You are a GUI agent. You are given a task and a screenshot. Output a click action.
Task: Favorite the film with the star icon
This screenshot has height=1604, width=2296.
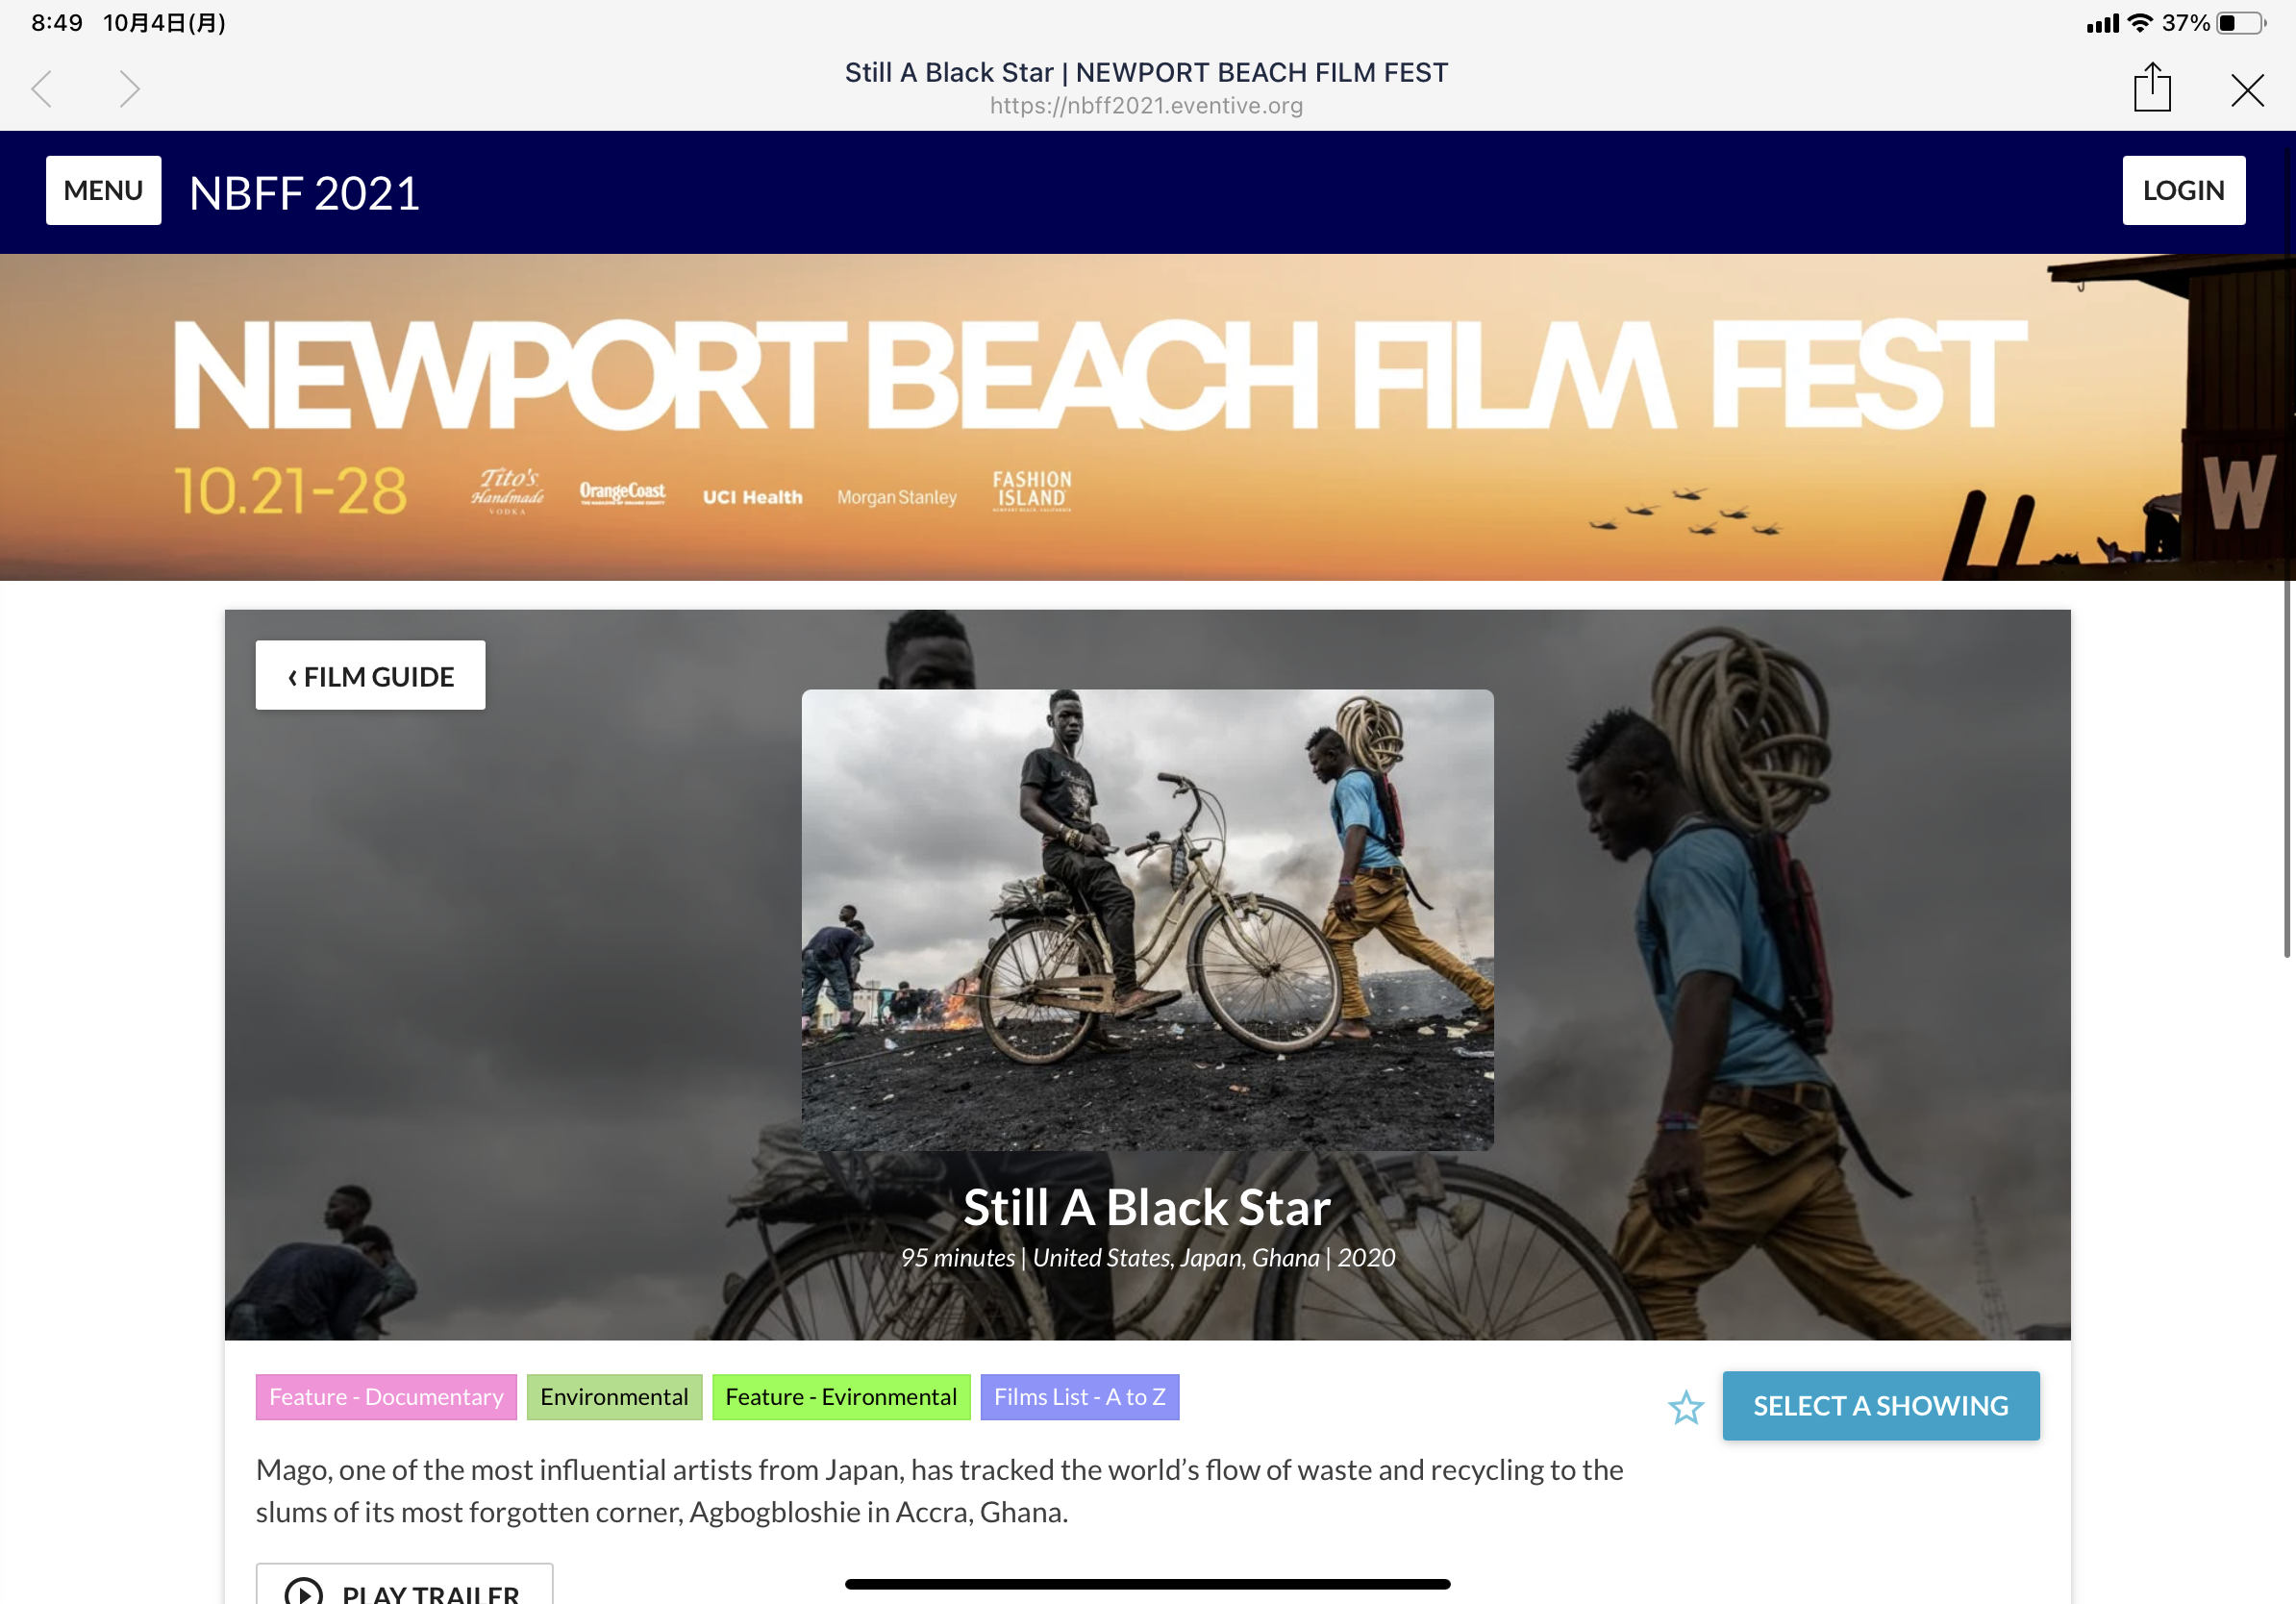(1685, 1407)
